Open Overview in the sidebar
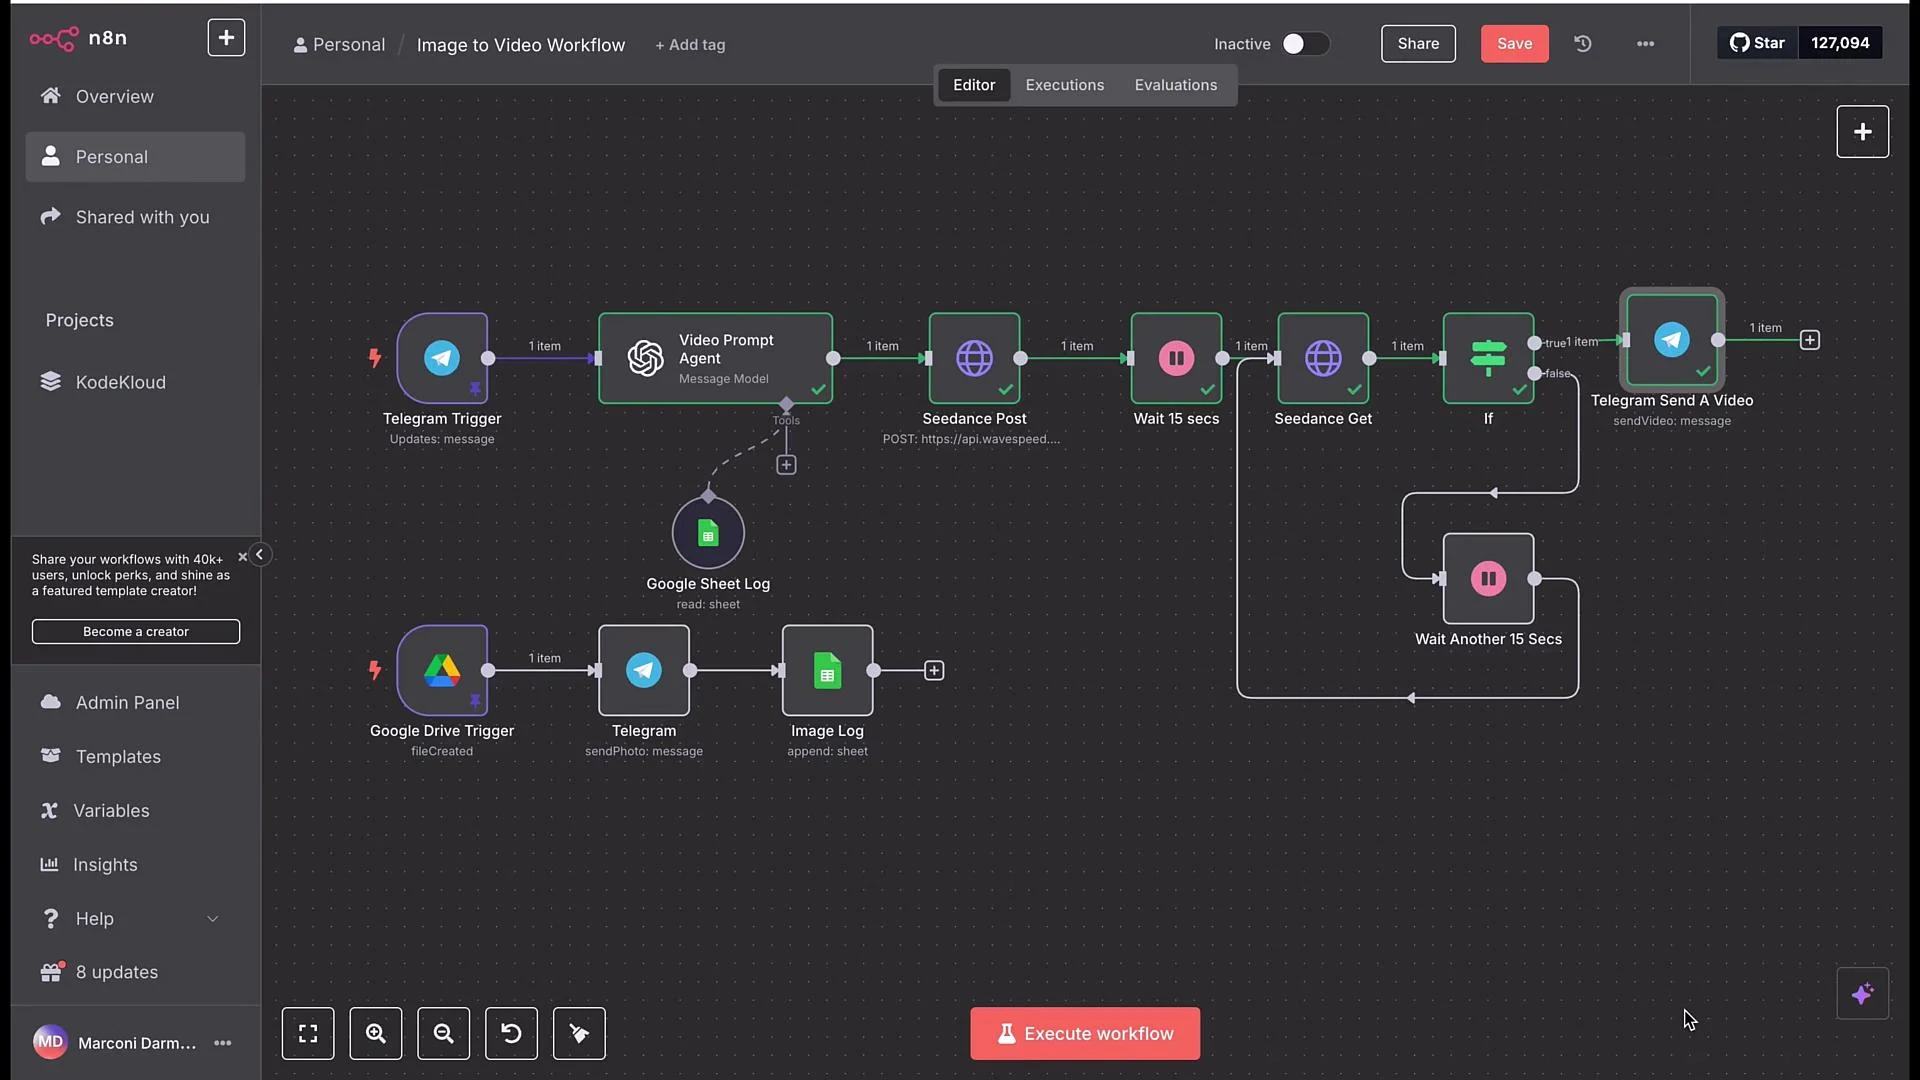1920x1080 pixels. coord(135,97)
